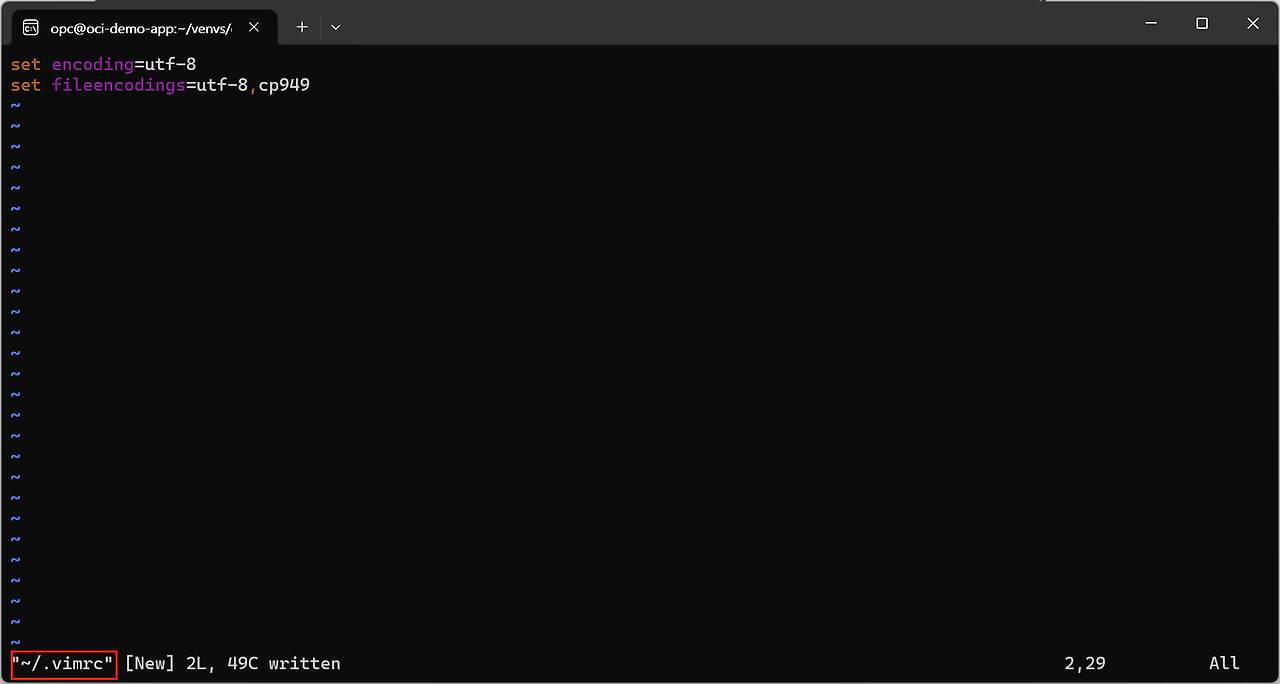Open a new terminal tab with plus
1280x684 pixels.
[302, 27]
